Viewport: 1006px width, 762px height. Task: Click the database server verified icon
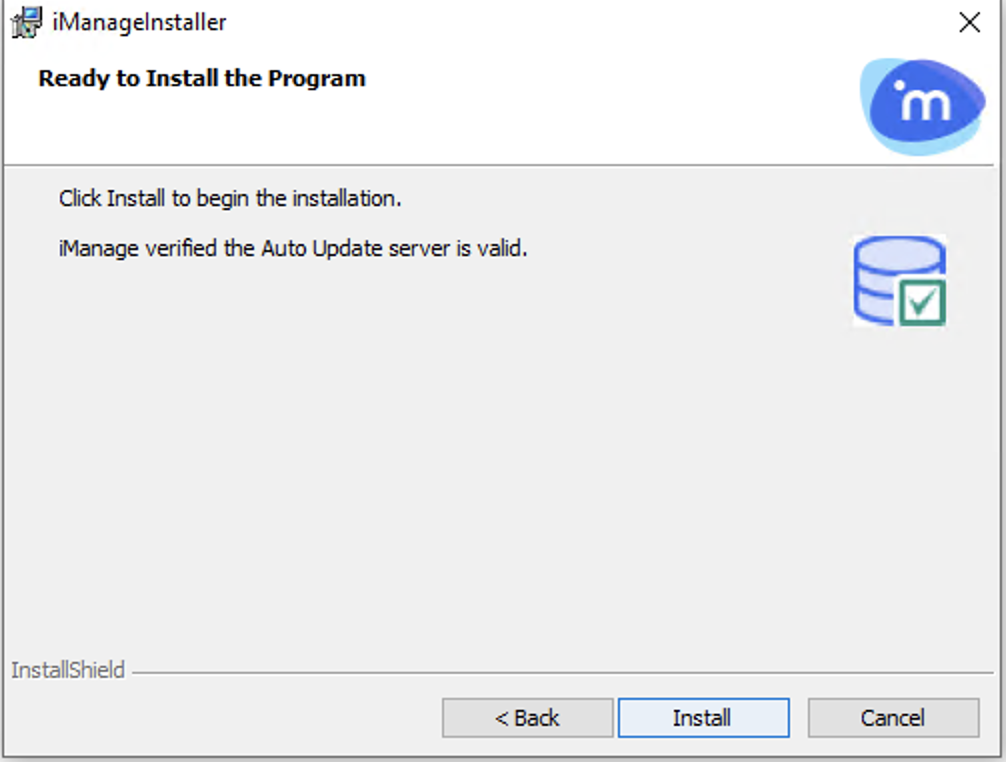(900, 281)
